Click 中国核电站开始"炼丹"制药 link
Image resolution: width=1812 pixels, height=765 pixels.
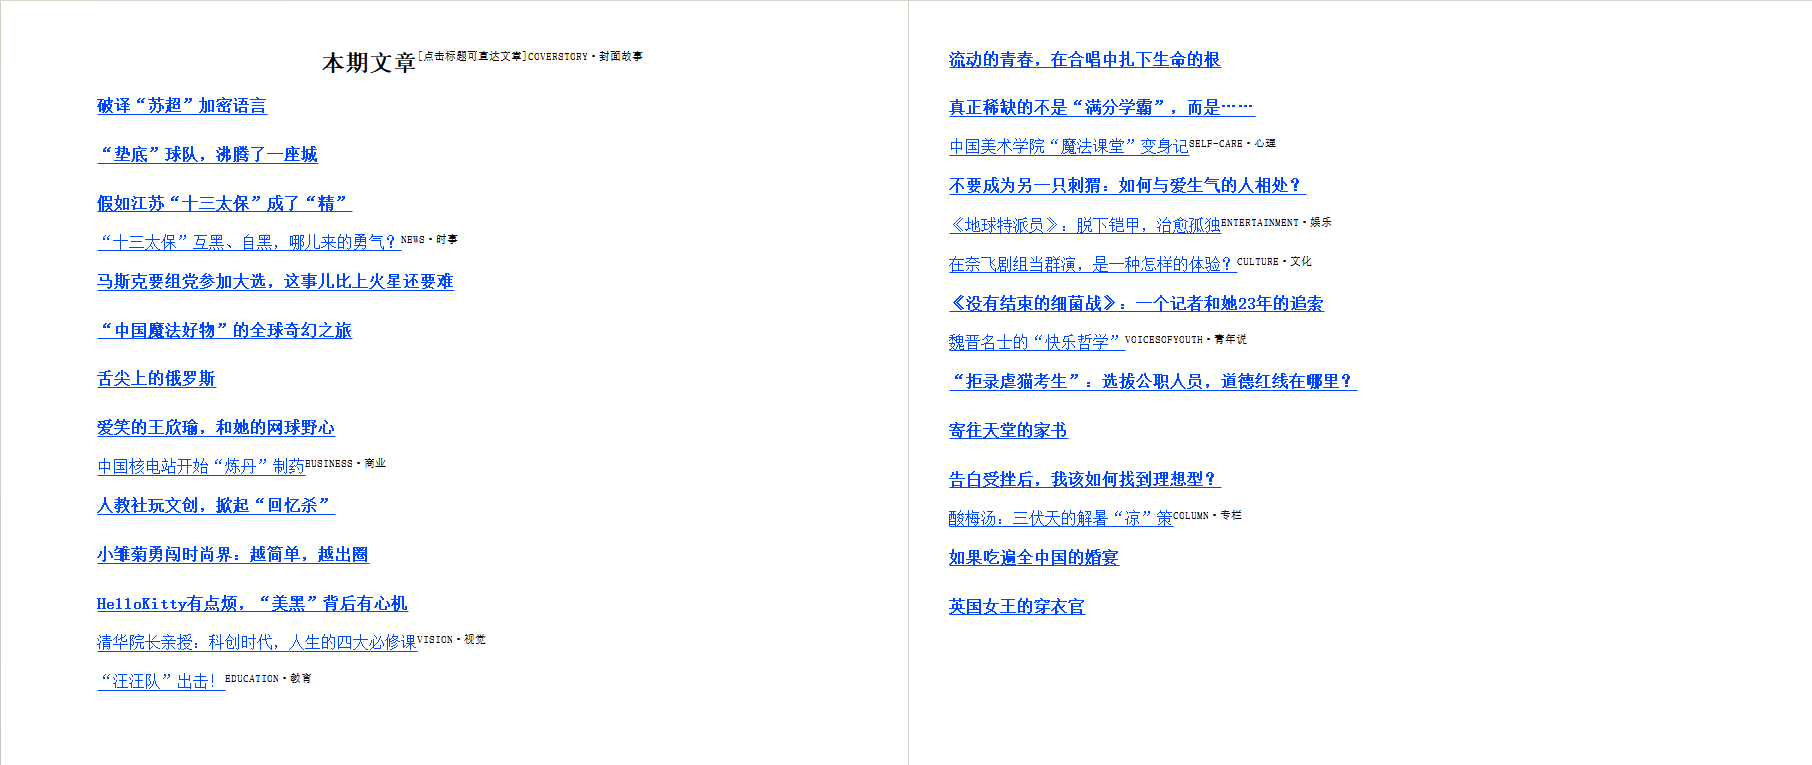tap(200, 467)
